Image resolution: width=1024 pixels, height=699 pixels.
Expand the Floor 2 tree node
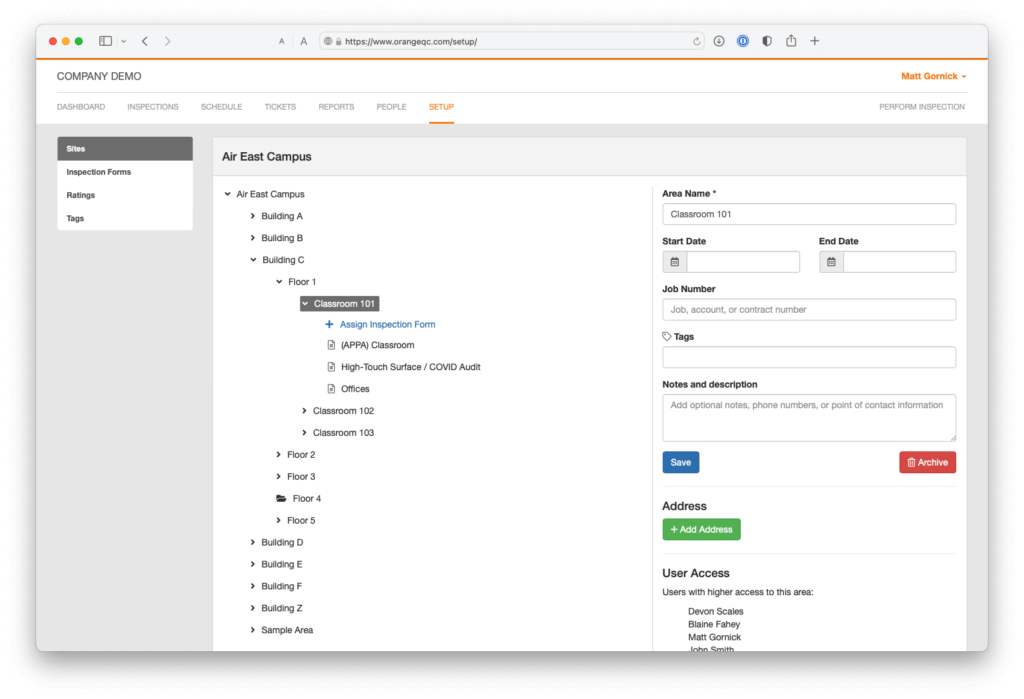[278, 454]
